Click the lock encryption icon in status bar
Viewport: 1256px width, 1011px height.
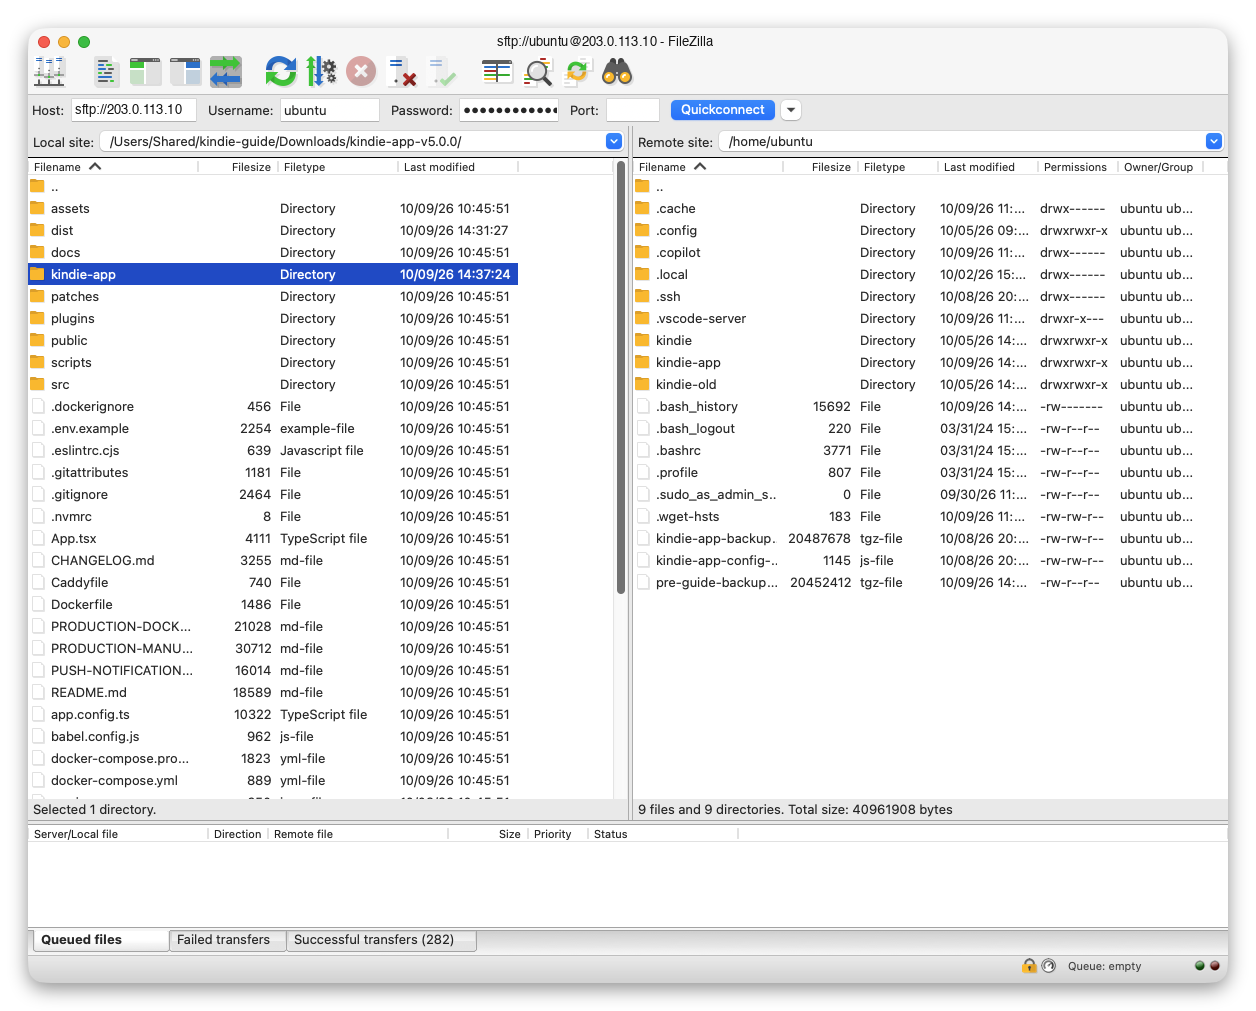[1029, 966]
